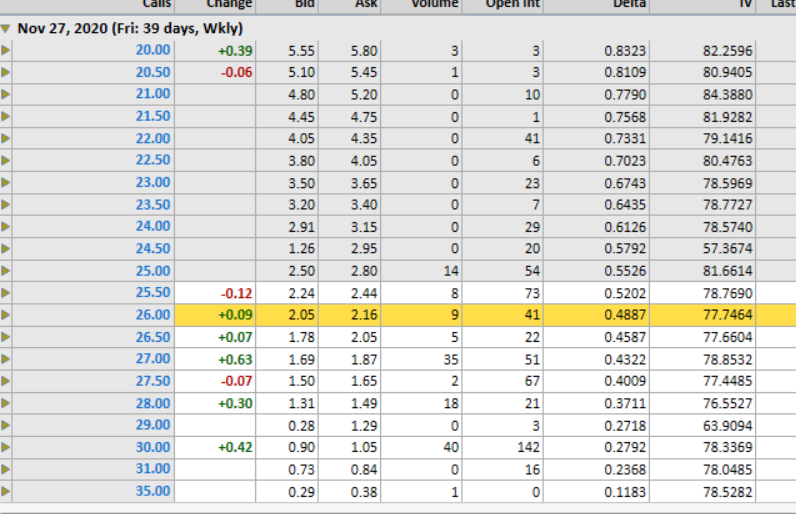
Task: Select the +0.63 change value
Action: coord(235,360)
